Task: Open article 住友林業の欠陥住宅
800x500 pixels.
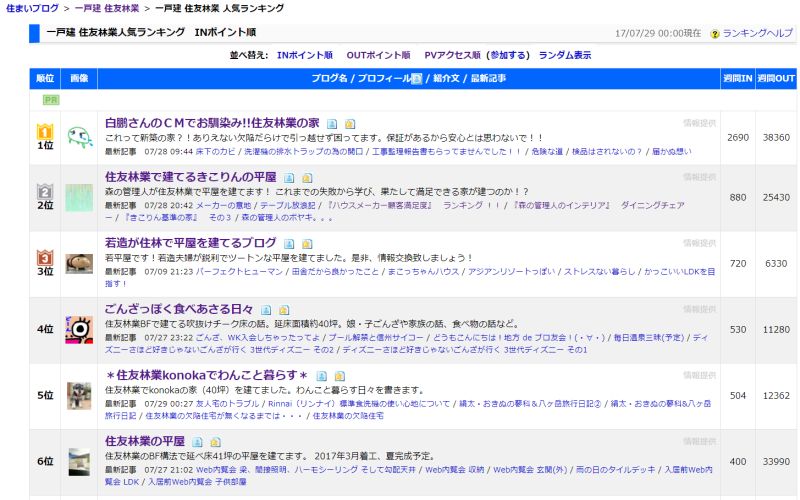Action: coord(348,416)
